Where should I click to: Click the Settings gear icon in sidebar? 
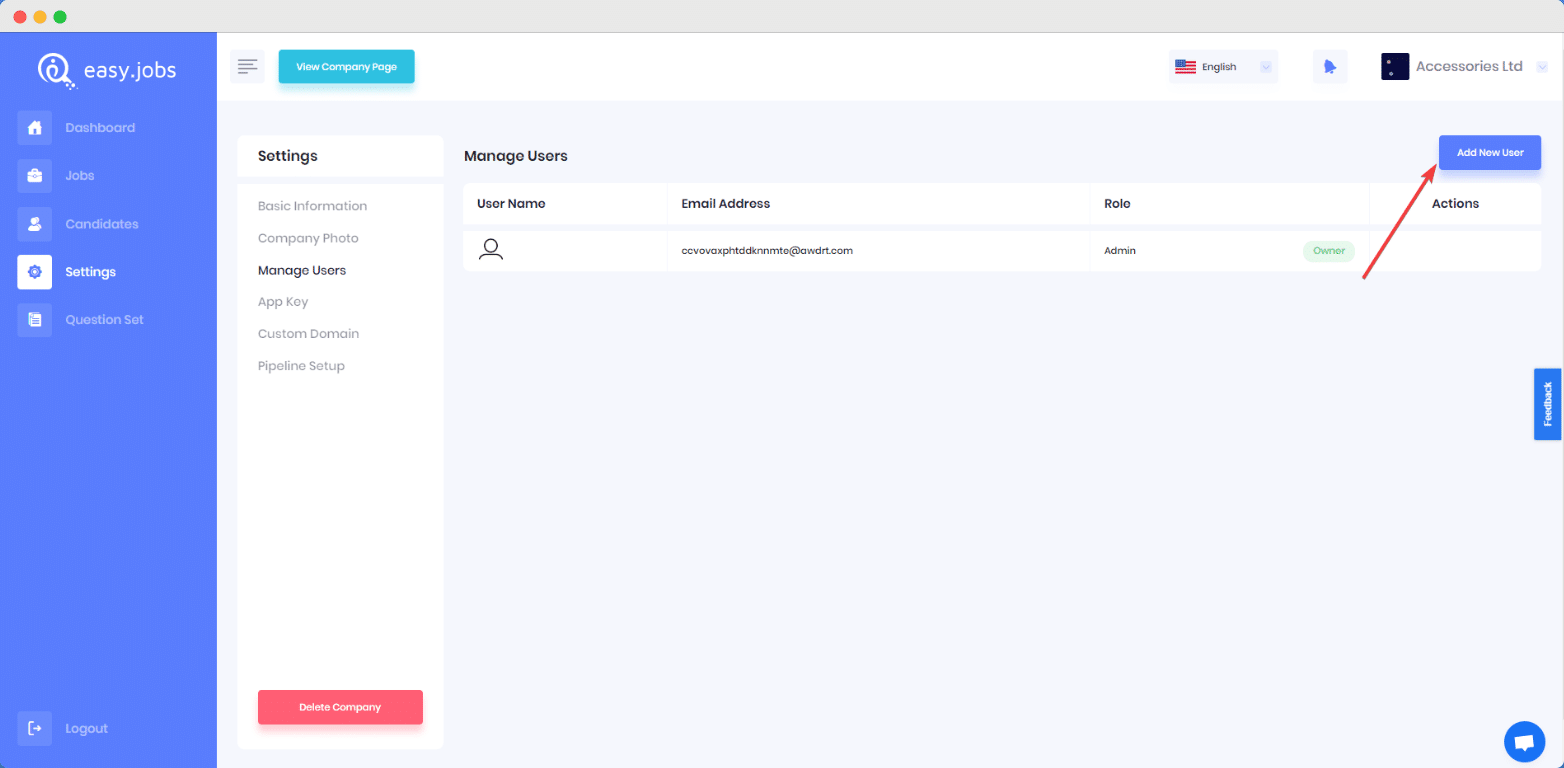tap(35, 272)
